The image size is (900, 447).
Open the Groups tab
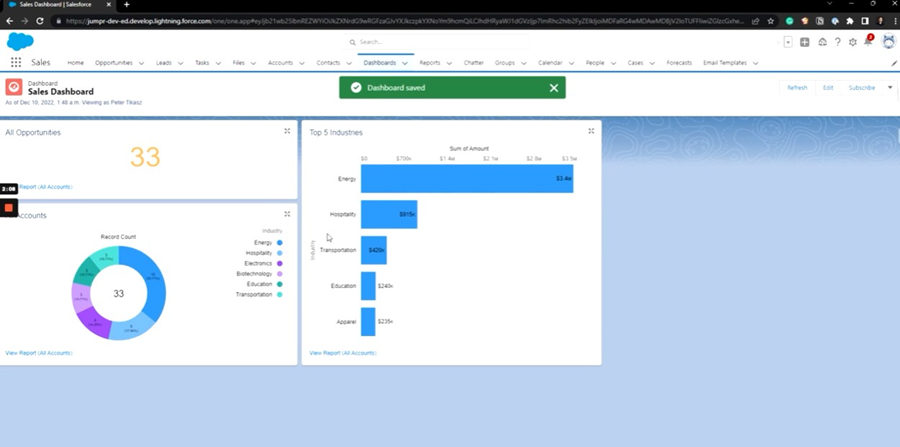pyautogui.click(x=505, y=63)
